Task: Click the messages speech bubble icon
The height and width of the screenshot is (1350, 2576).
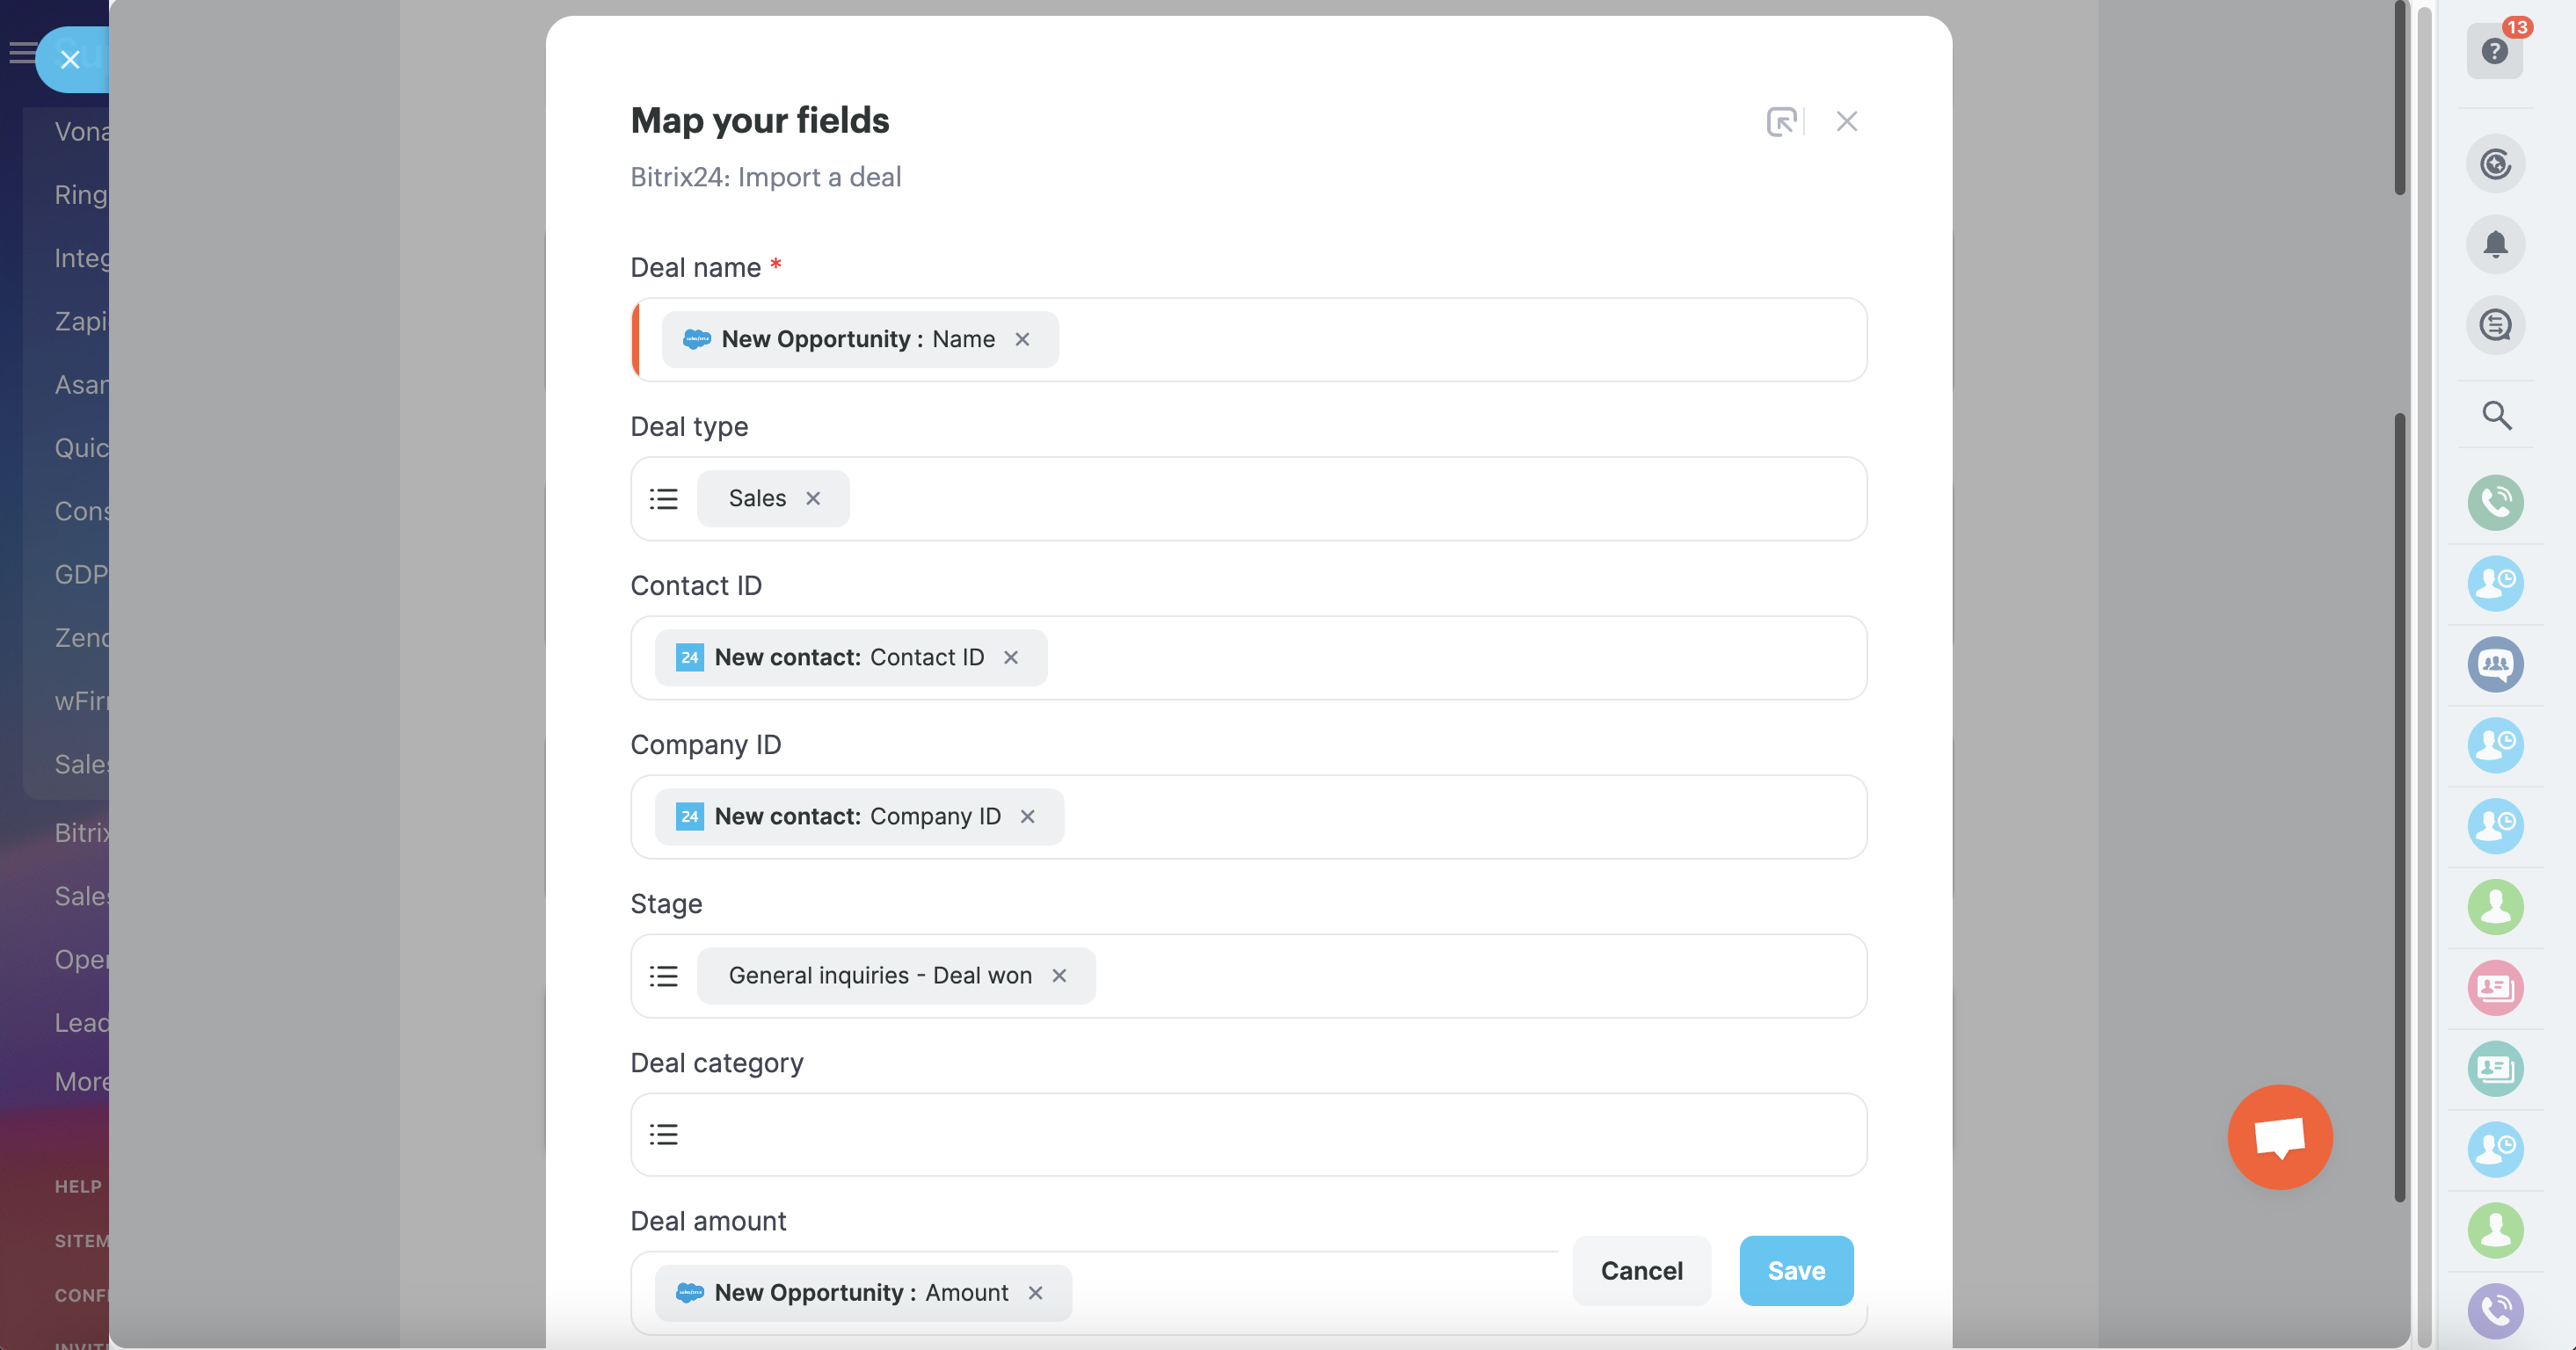Action: click(2495, 326)
